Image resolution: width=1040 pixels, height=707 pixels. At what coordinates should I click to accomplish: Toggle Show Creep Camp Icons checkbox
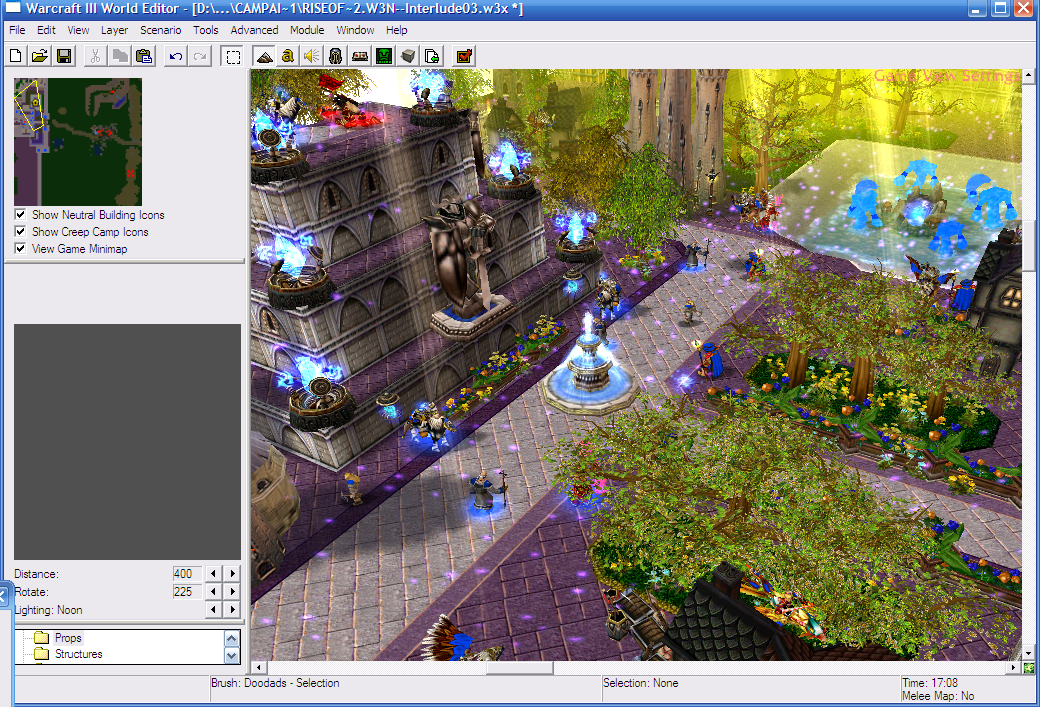pyautogui.click(x=21, y=231)
